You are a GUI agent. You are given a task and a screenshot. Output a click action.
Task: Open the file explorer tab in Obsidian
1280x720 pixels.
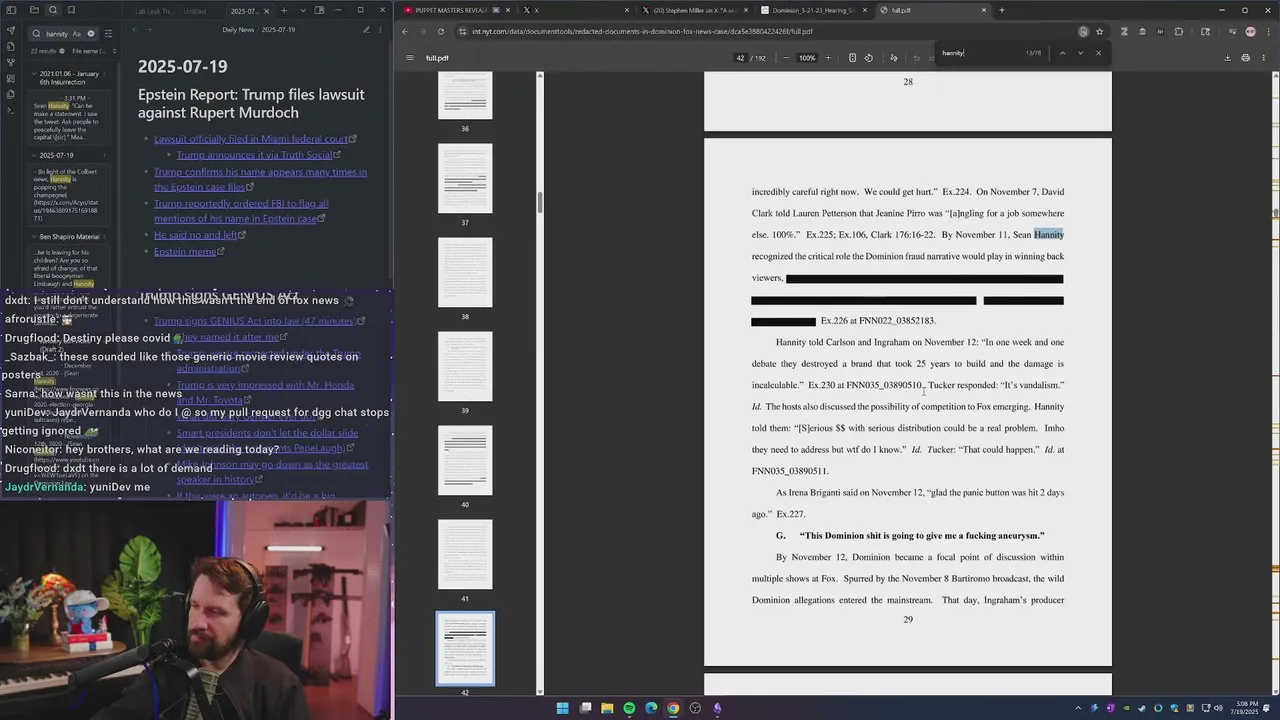point(34,11)
